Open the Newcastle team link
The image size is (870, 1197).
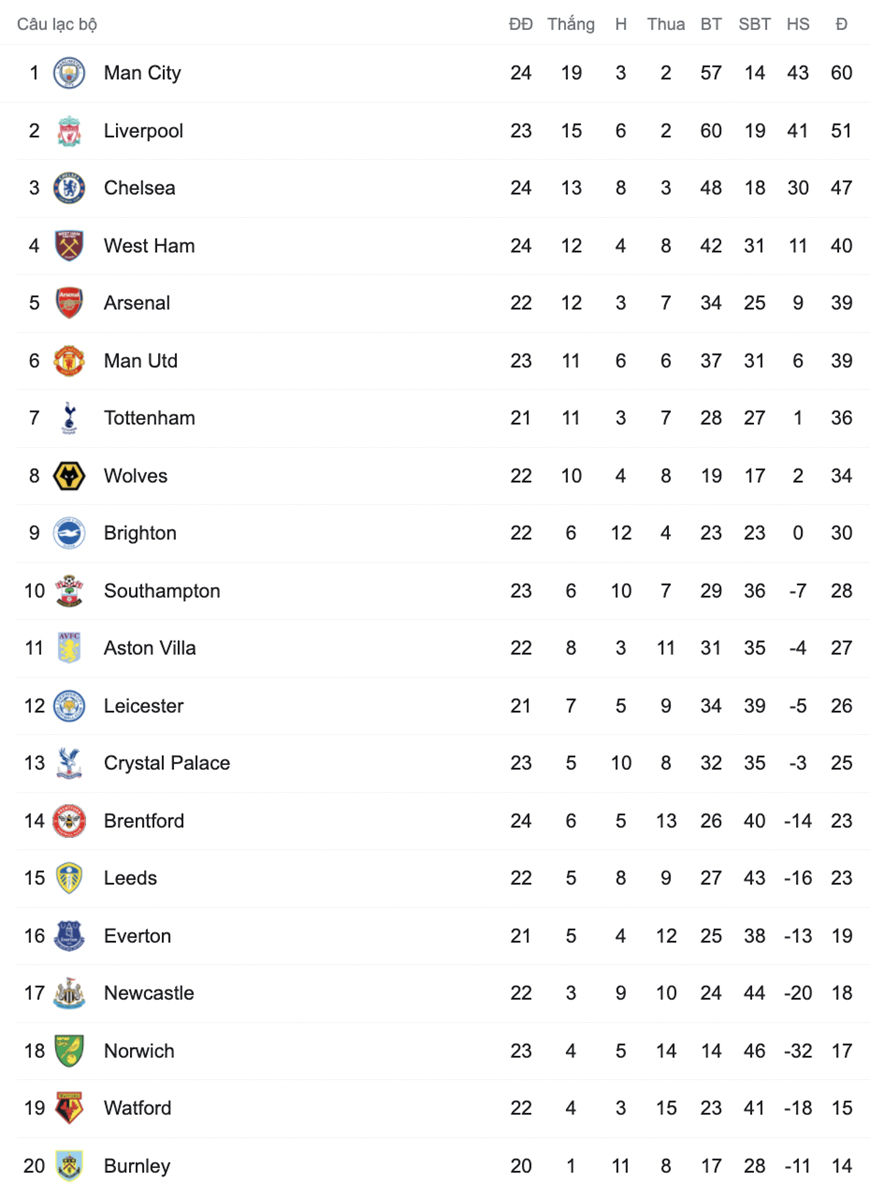point(149,992)
